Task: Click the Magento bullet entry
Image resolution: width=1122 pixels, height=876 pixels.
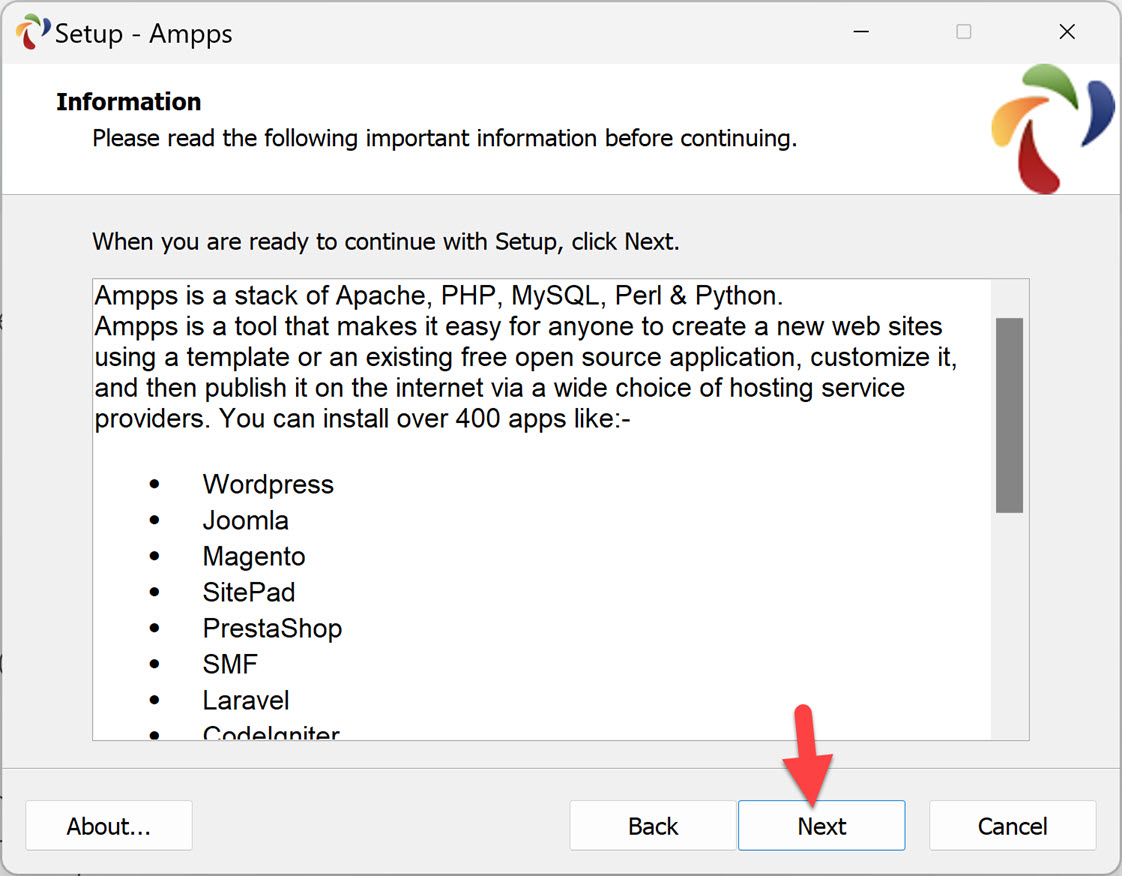Action: (x=254, y=556)
